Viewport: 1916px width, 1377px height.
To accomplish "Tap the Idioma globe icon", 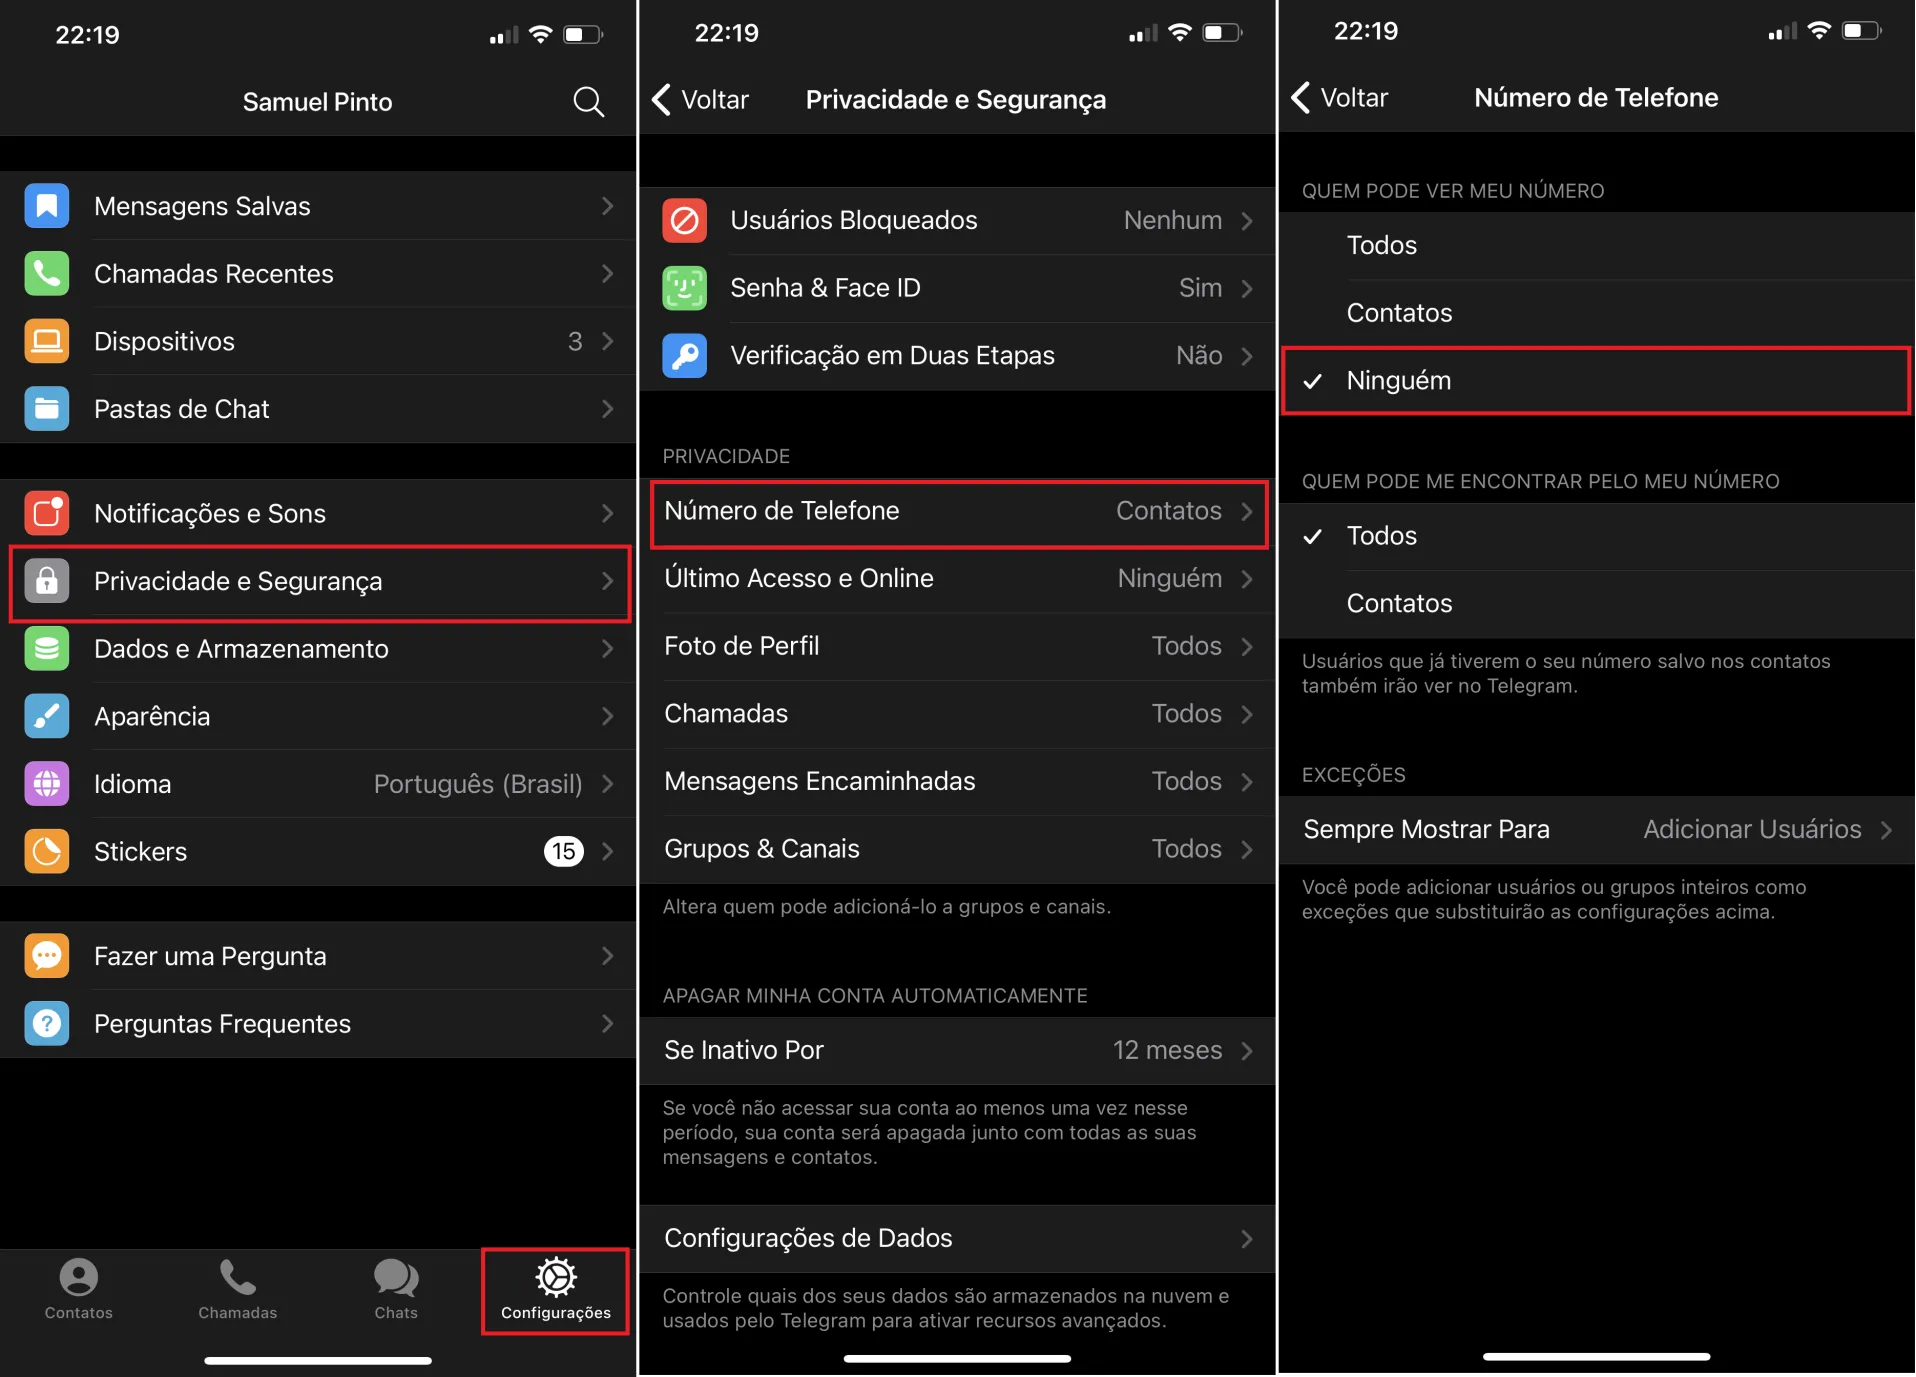I will 47,784.
